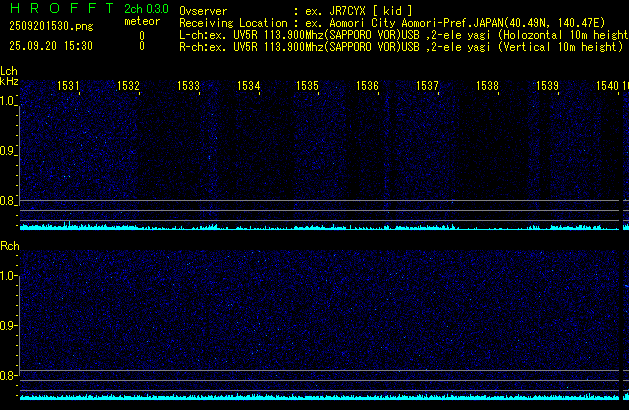Click the 1537 time marker

click(427, 87)
